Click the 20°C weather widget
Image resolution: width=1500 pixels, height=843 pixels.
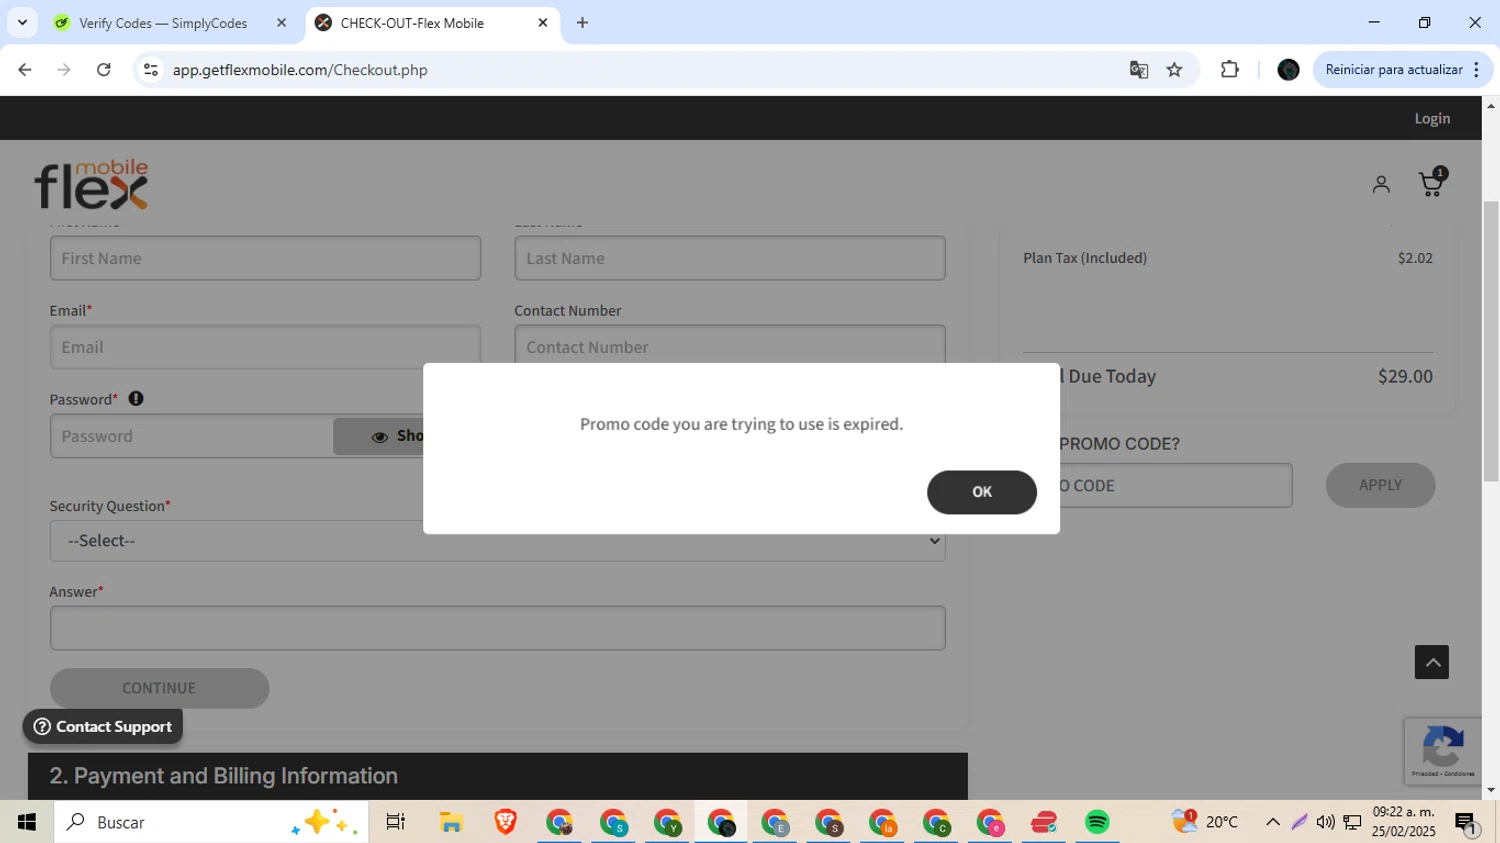pyautogui.click(x=1206, y=822)
